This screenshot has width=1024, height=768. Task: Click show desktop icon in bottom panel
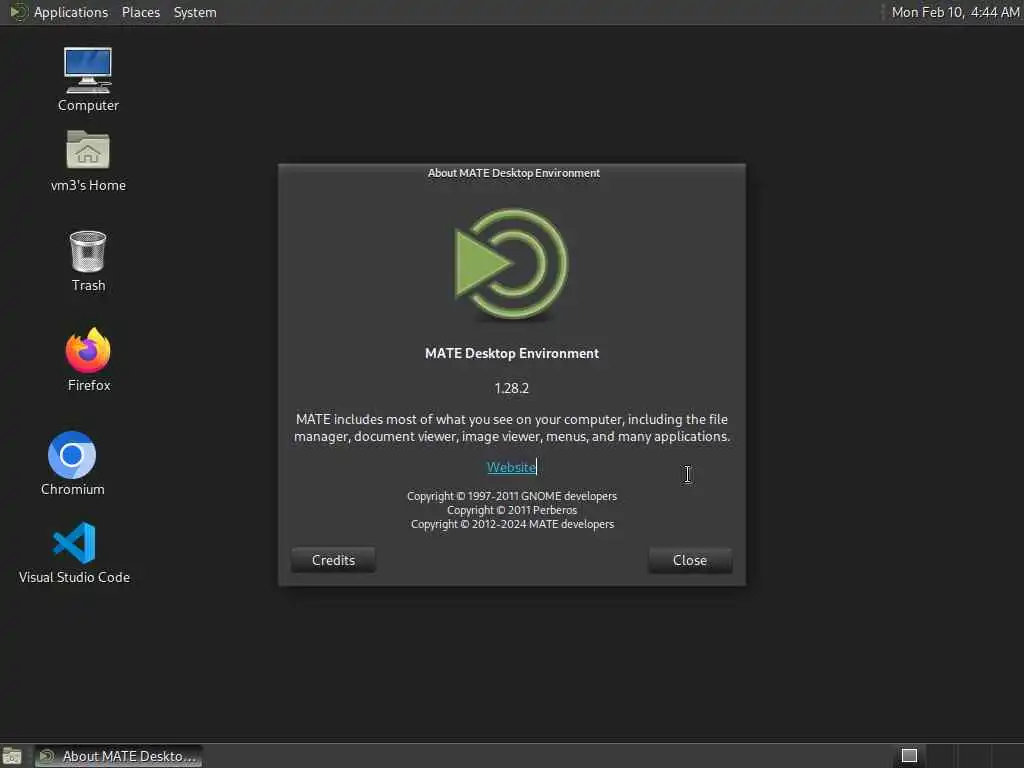[12, 756]
